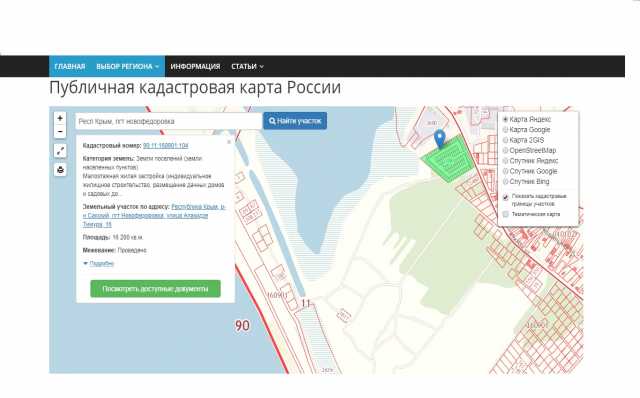This screenshot has height=398, width=640.
Task: Open the cadastral number link
Action: (x=165, y=146)
